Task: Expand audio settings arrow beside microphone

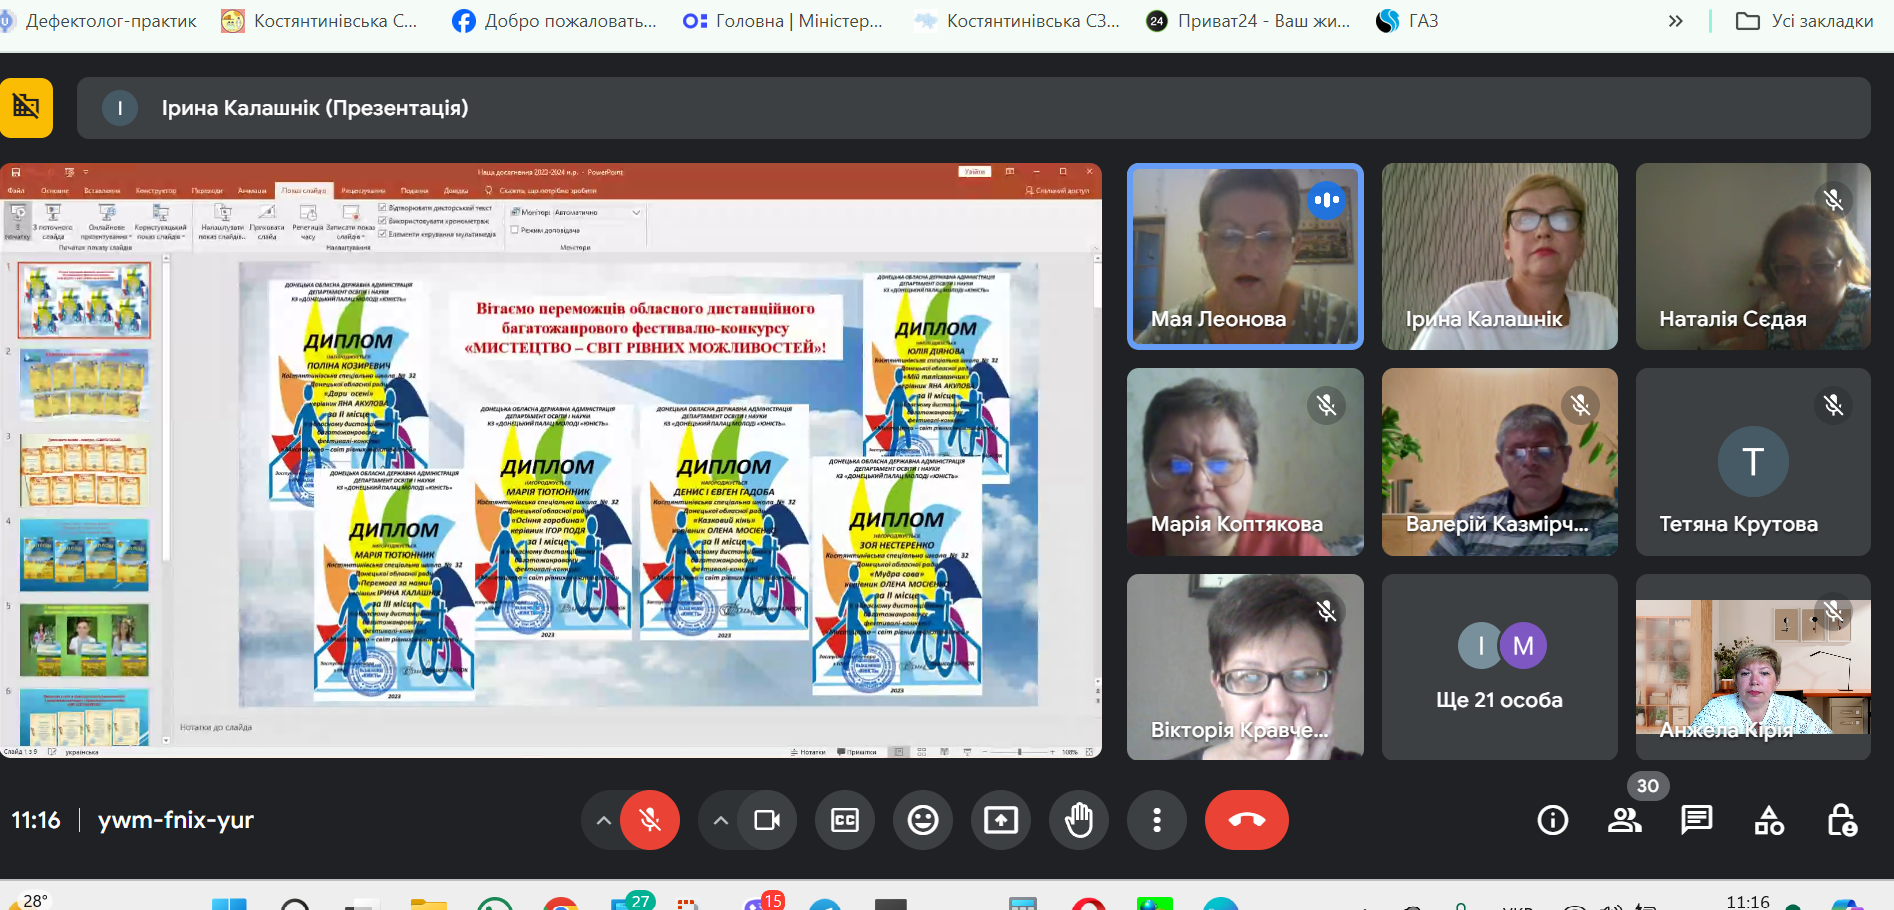Action: tap(603, 820)
